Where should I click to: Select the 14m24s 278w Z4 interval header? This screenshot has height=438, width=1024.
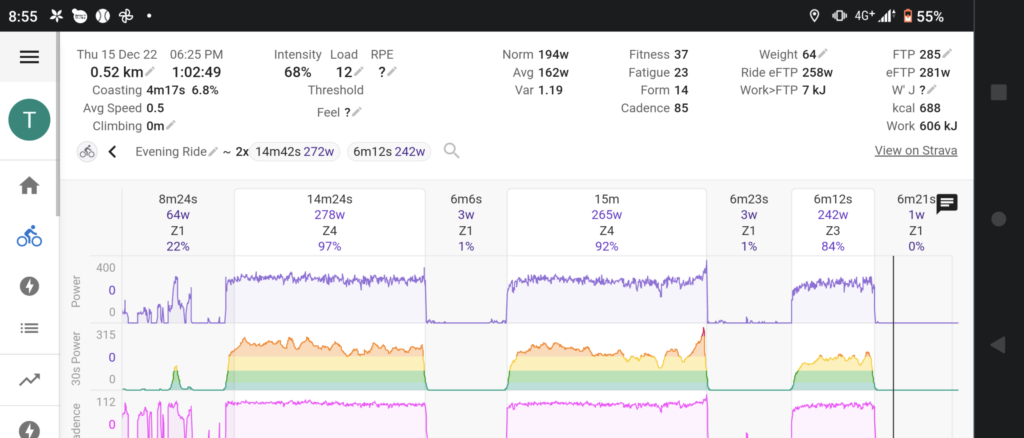coord(328,221)
